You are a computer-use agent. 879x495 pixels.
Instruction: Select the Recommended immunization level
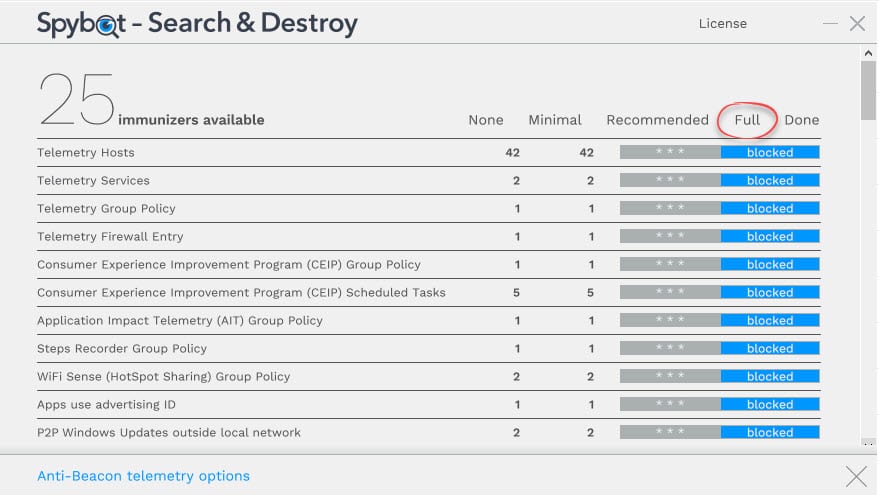[x=657, y=120]
